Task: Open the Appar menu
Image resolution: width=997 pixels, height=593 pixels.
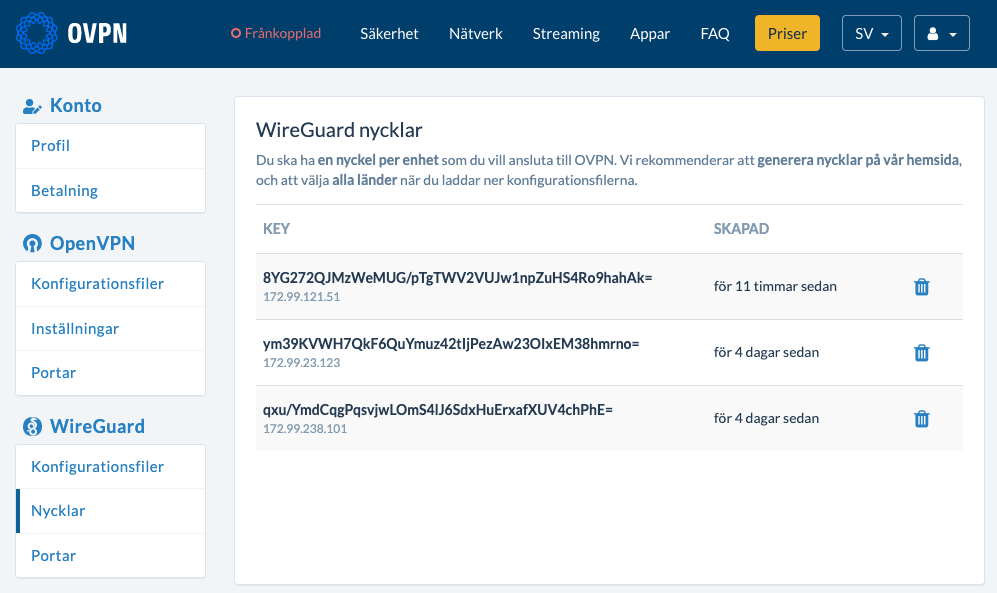Action: pos(650,34)
